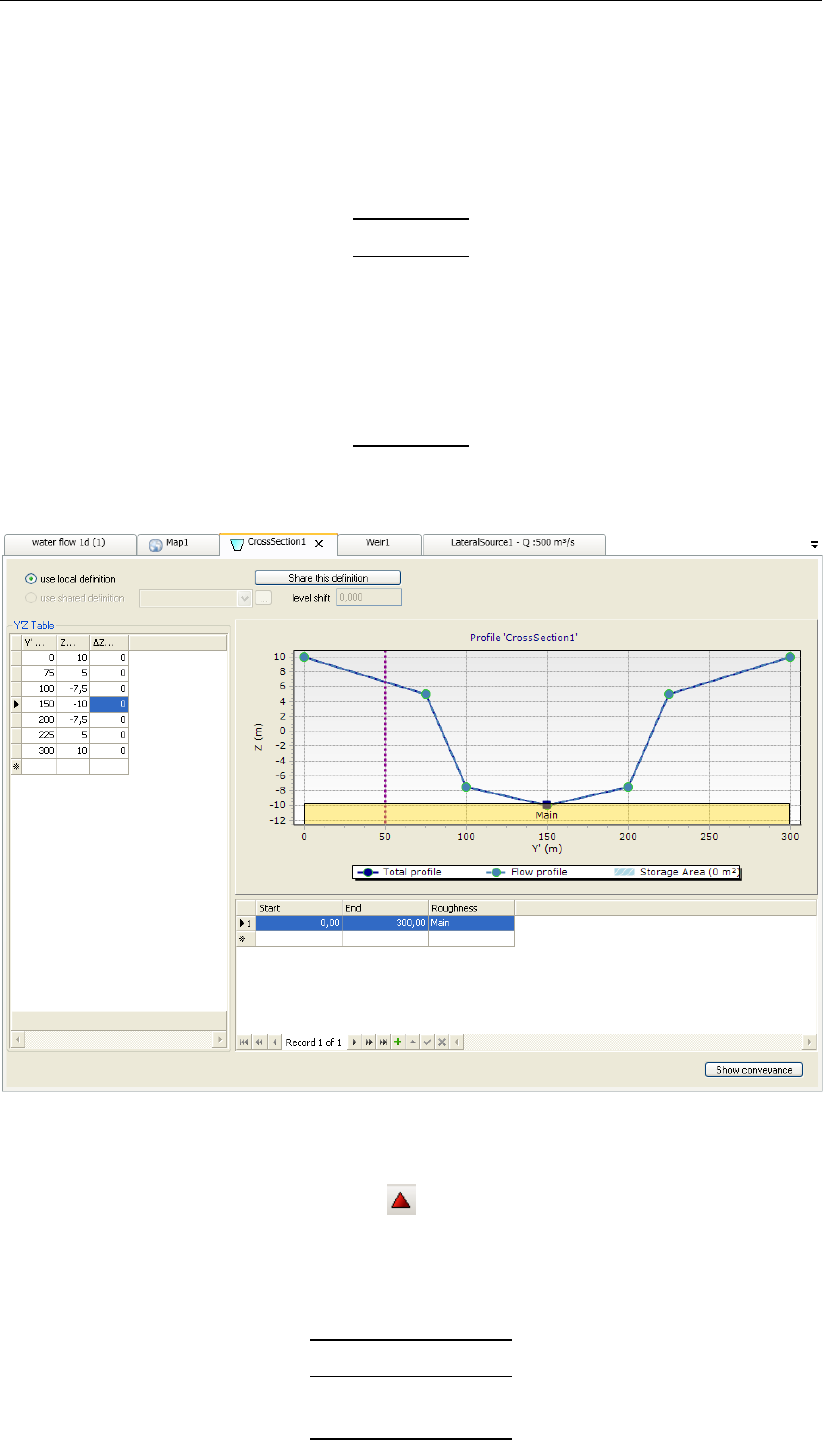Select Roughness cell 'Main'
Image resolution: width=823 pixels, height=1440 pixels.
471,924
